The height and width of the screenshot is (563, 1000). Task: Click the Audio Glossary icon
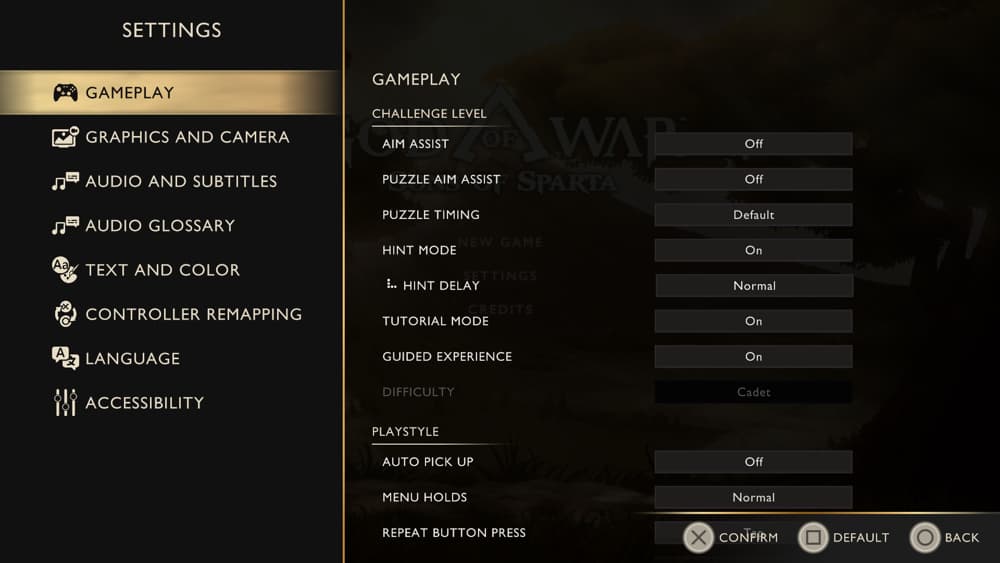click(65, 226)
